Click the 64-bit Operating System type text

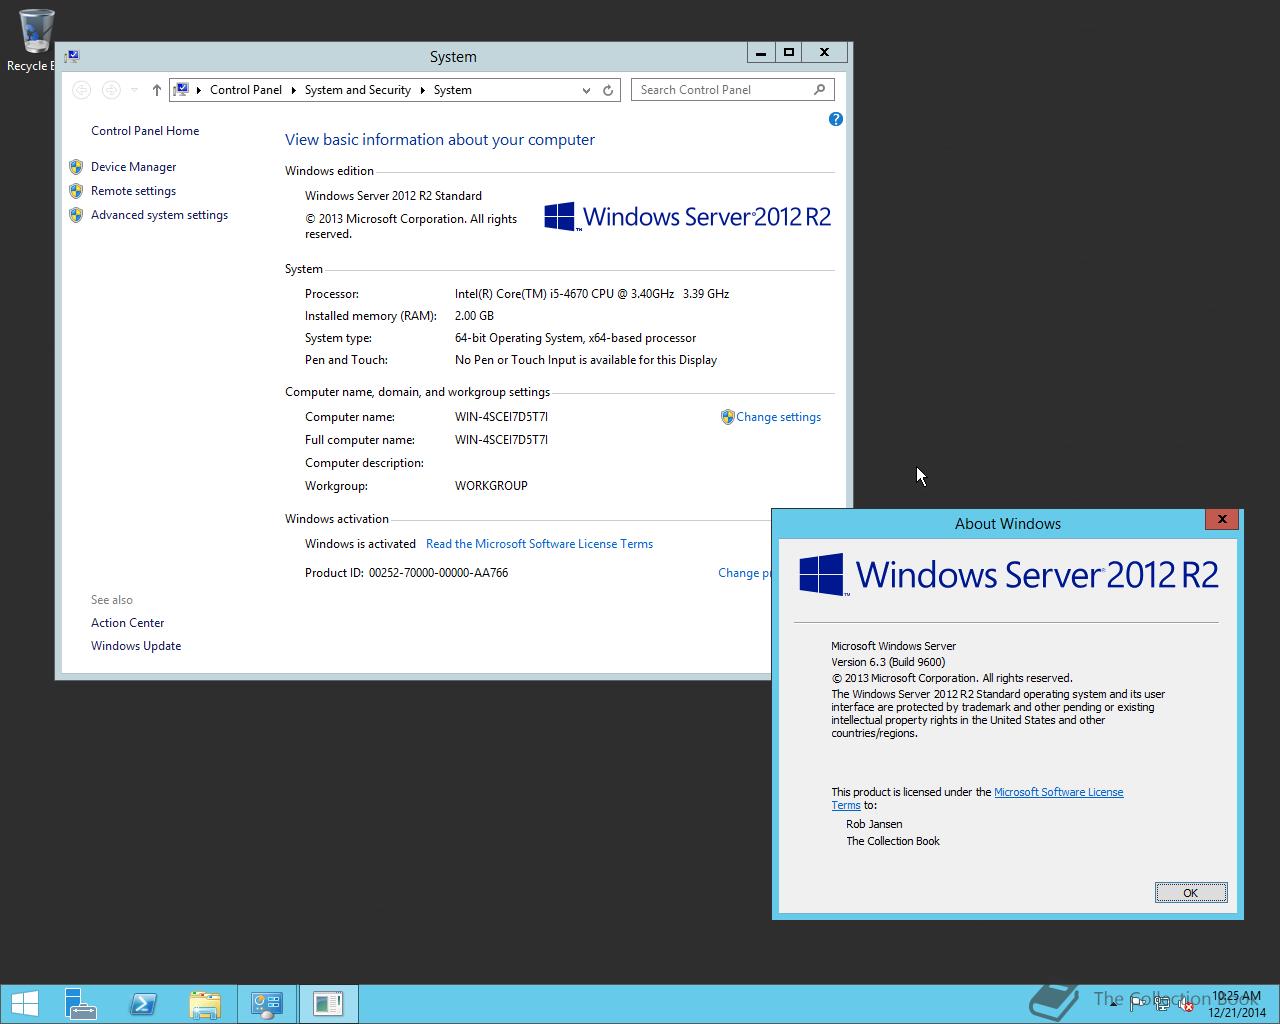575,338
